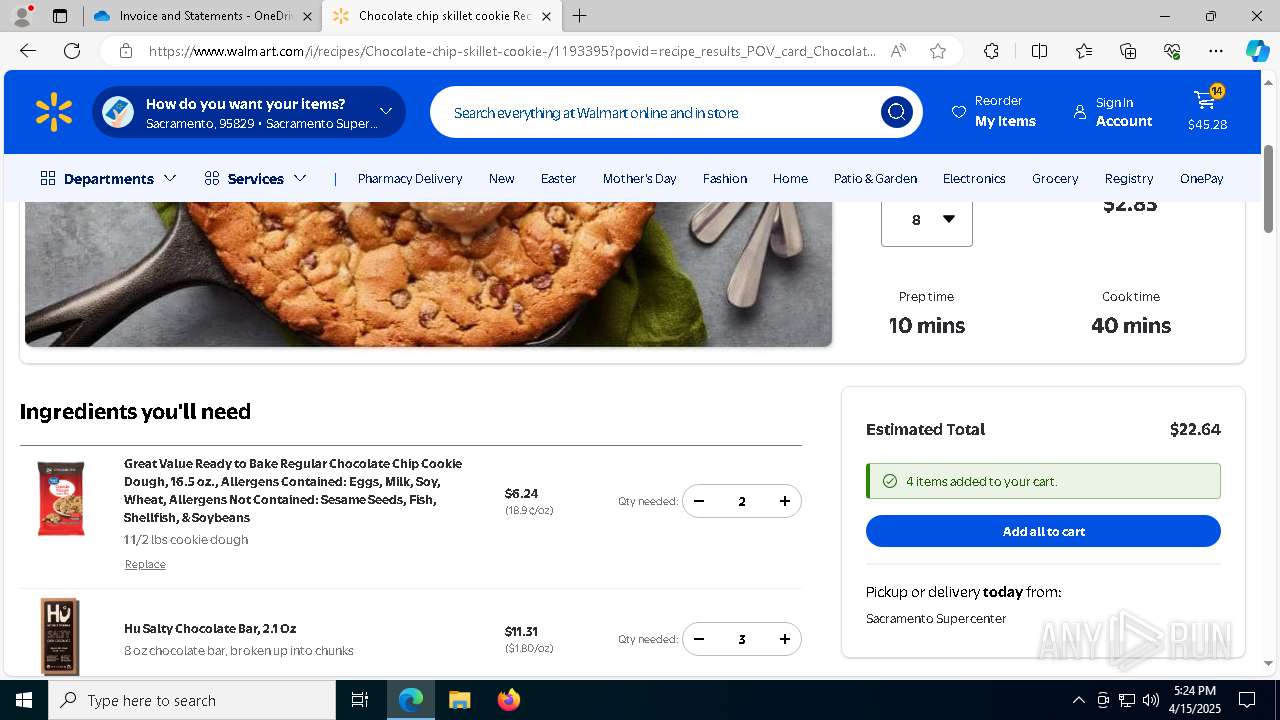
Task: Expand 'How do you want your items?' selector
Action: tap(249, 112)
